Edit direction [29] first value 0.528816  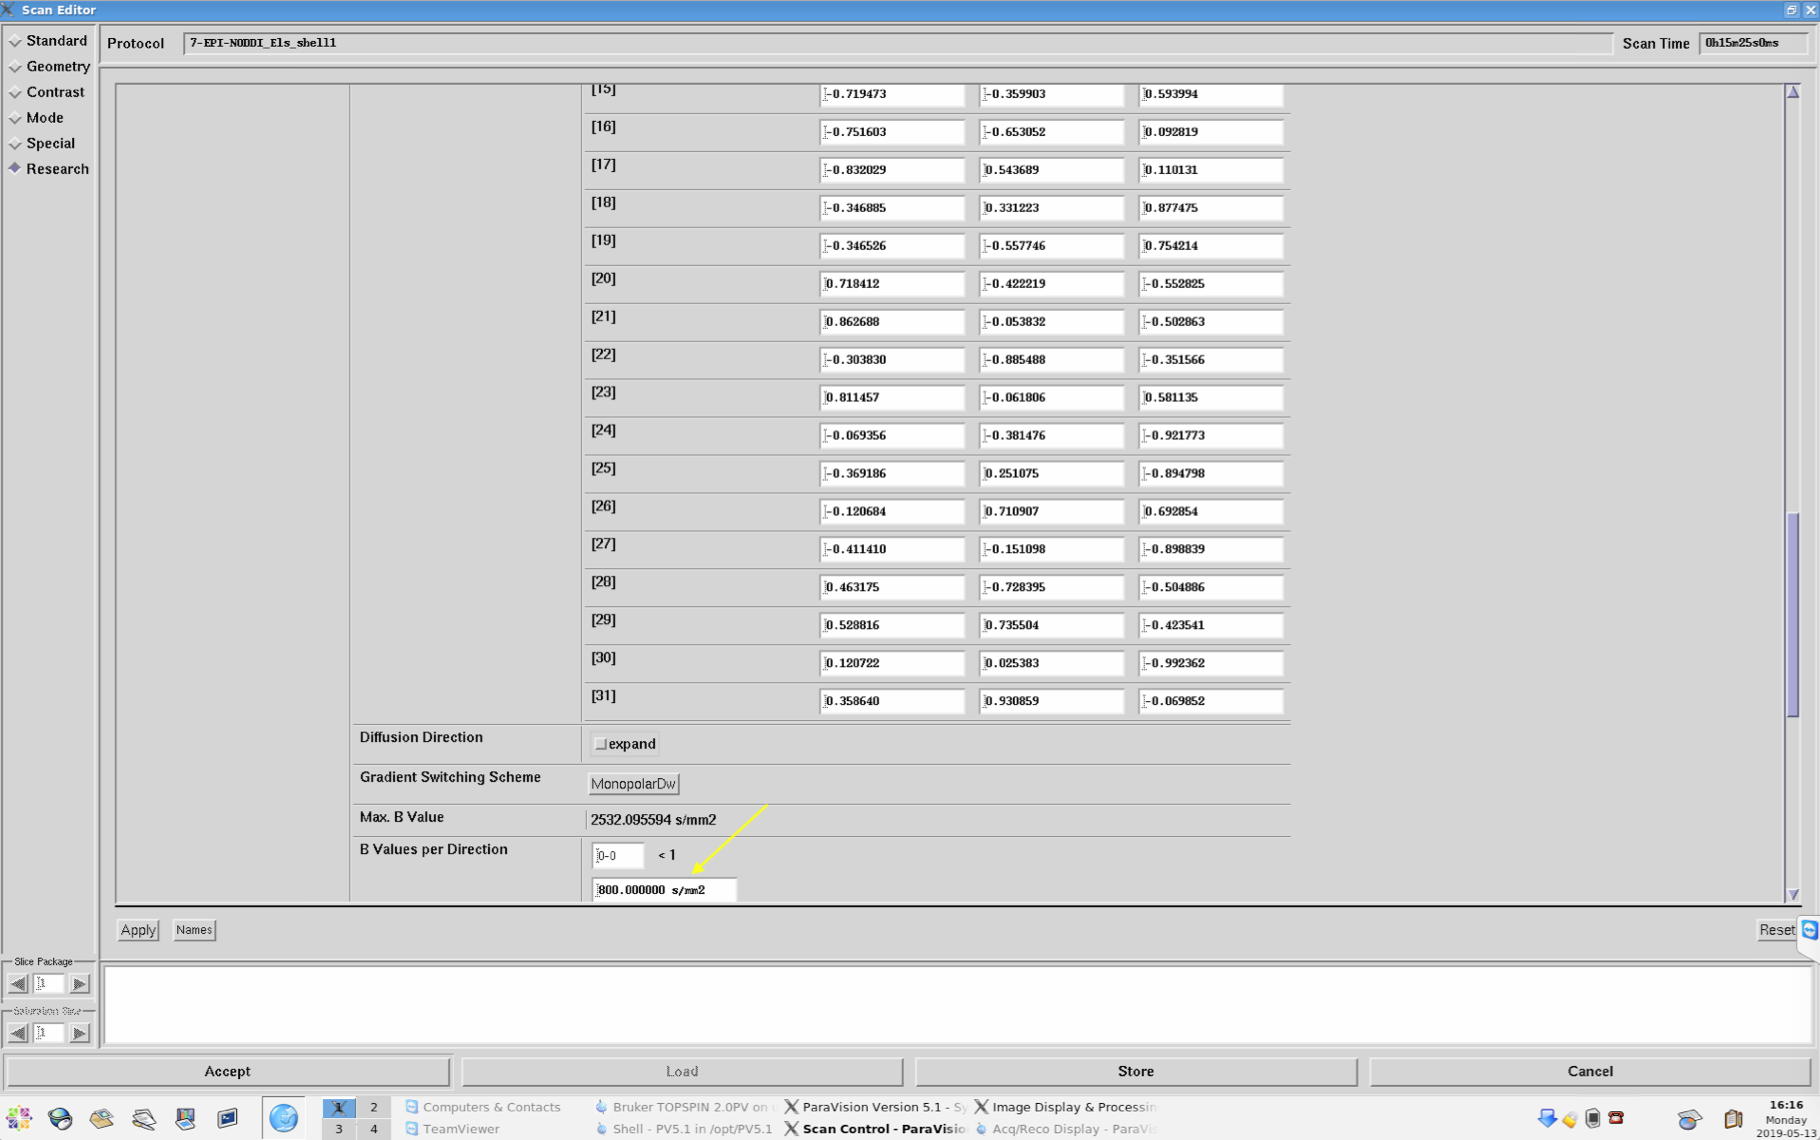point(892,626)
